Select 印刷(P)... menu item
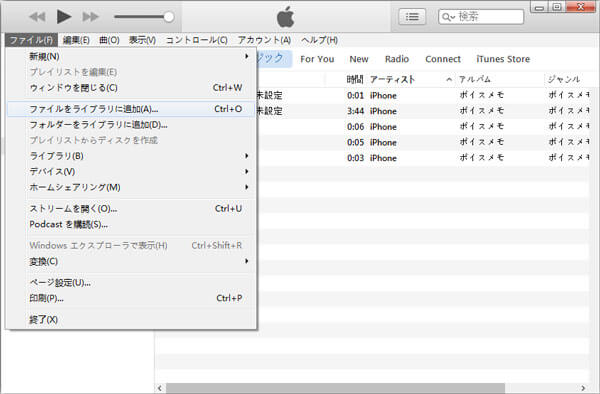The image size is (600, 394). pos(131,298)
